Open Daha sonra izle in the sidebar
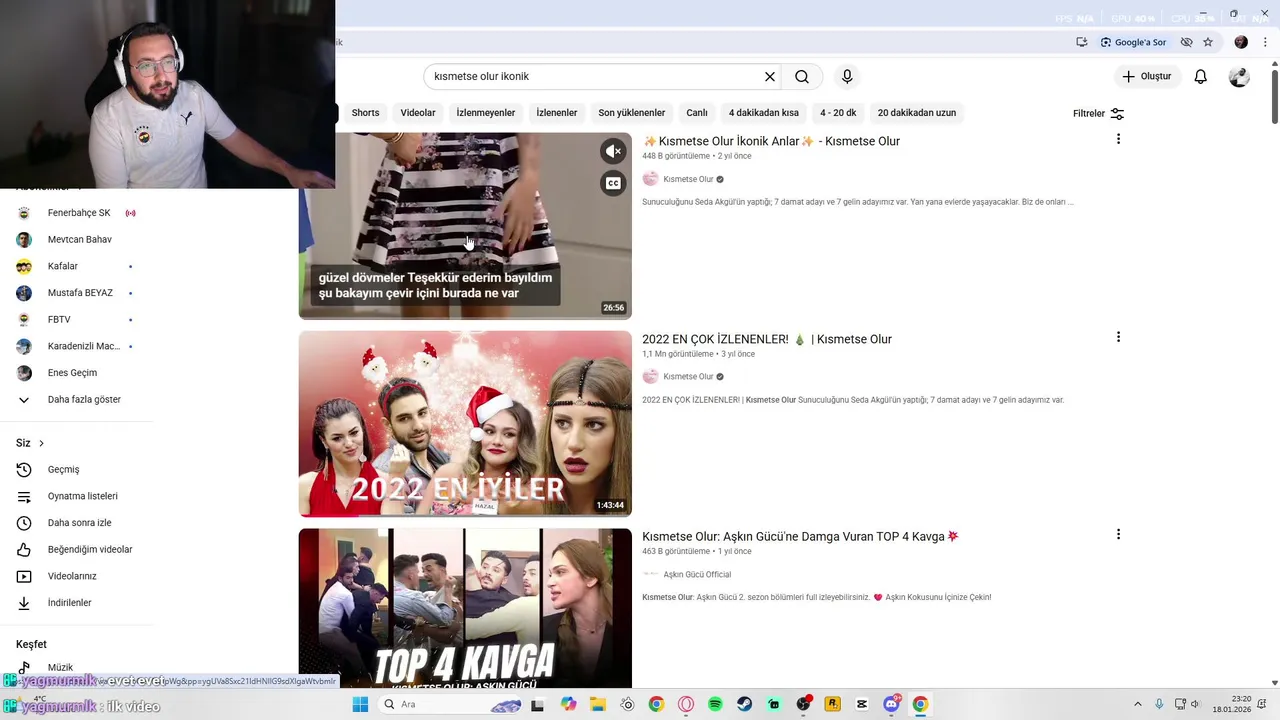The width and height of the screenshot is (1280, 720). 78,523
